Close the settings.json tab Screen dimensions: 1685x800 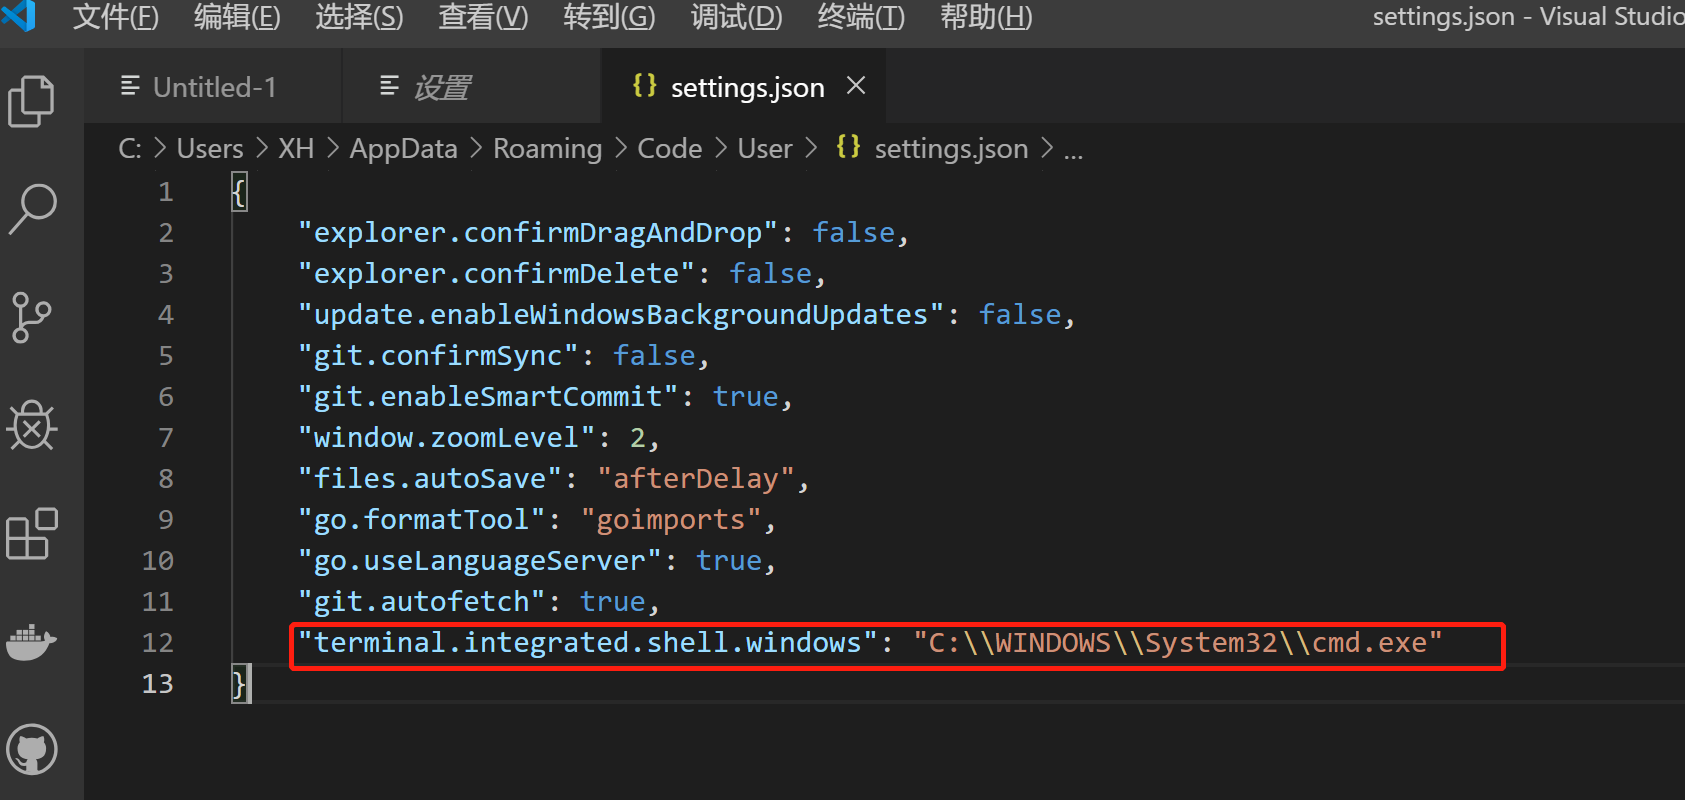(x=856, y=86)
